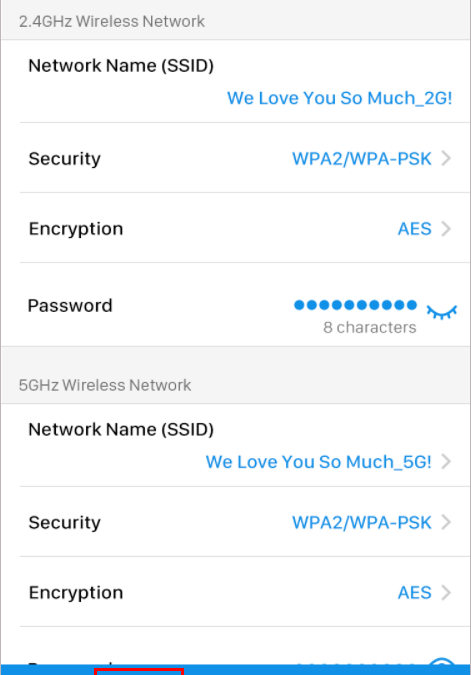Change 5GHz AES encryption value
Viewport: 471px width, 675px height.
click(415, 592)
